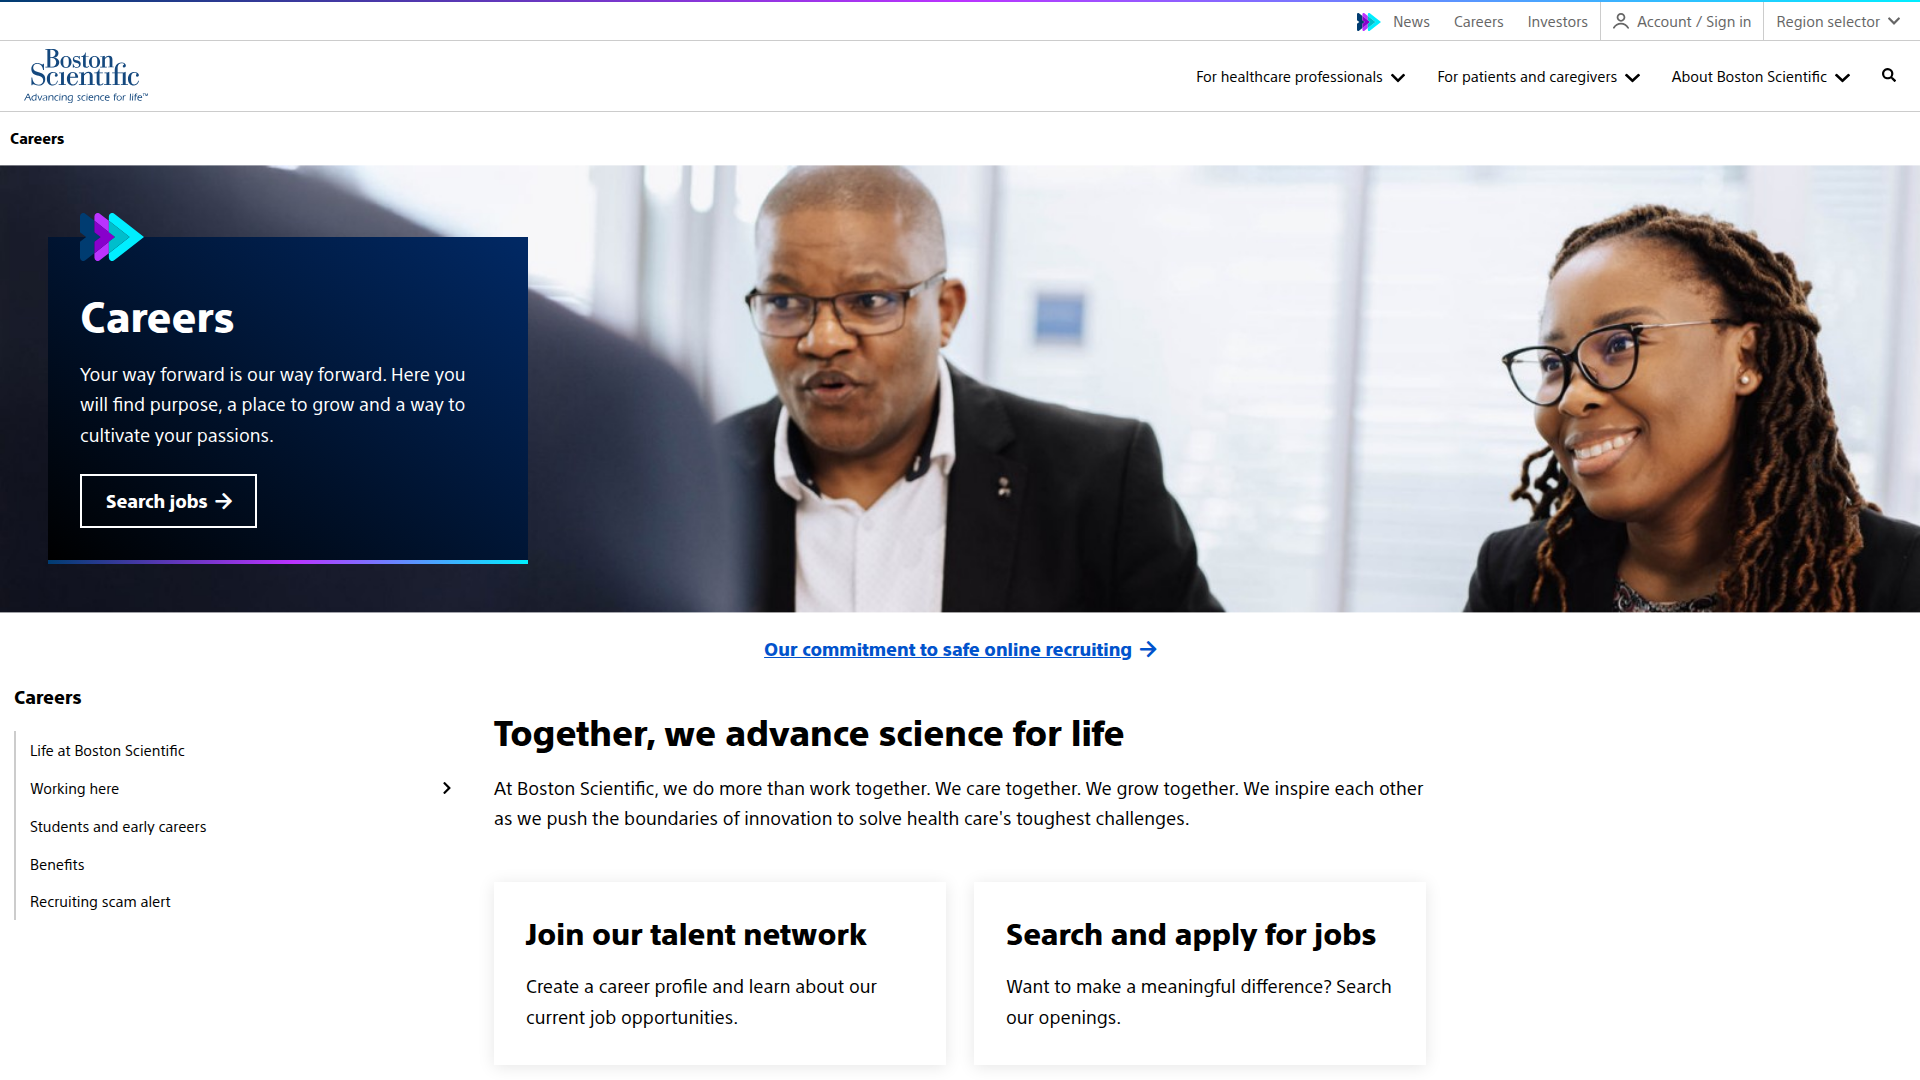Open the Benefits sidebar link

point(57,865)
